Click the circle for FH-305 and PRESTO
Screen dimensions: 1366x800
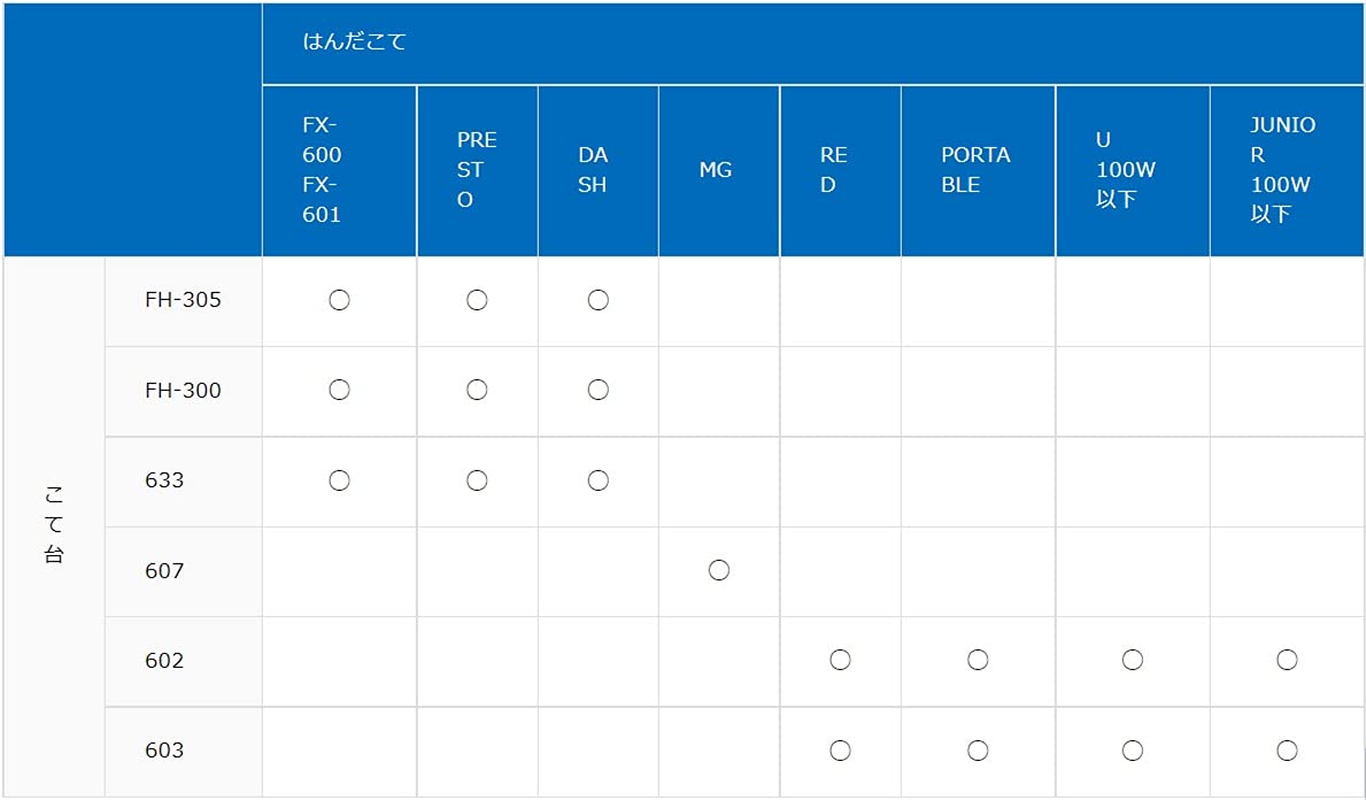477,300
